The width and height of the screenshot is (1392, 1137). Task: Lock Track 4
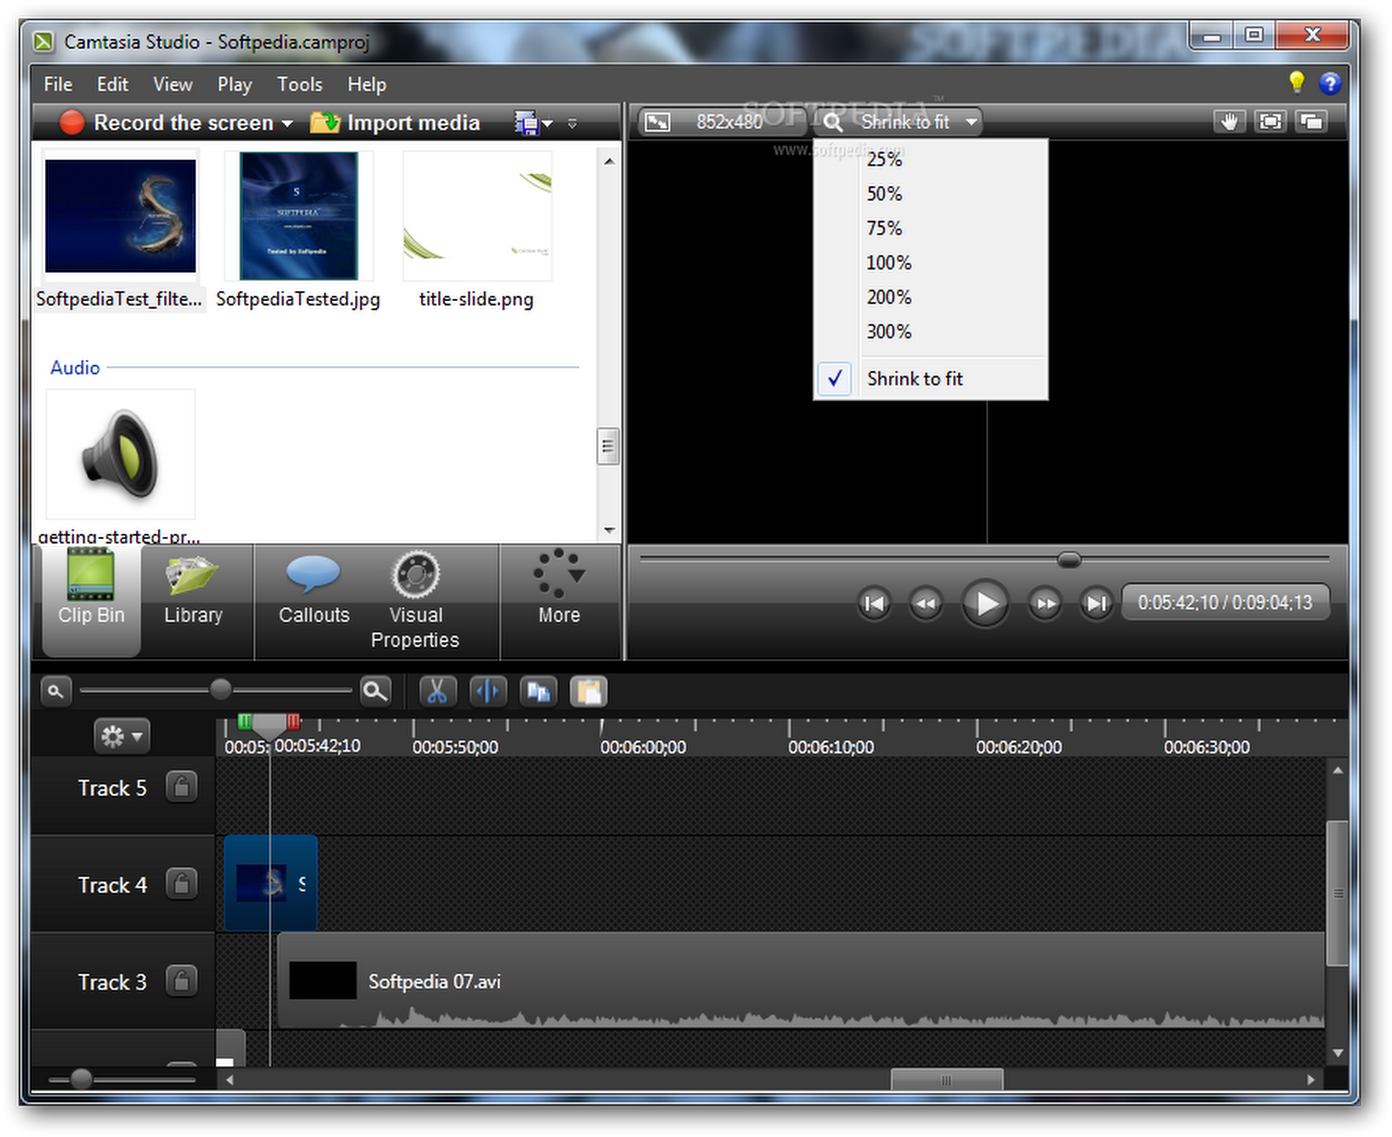click(181, 884)
